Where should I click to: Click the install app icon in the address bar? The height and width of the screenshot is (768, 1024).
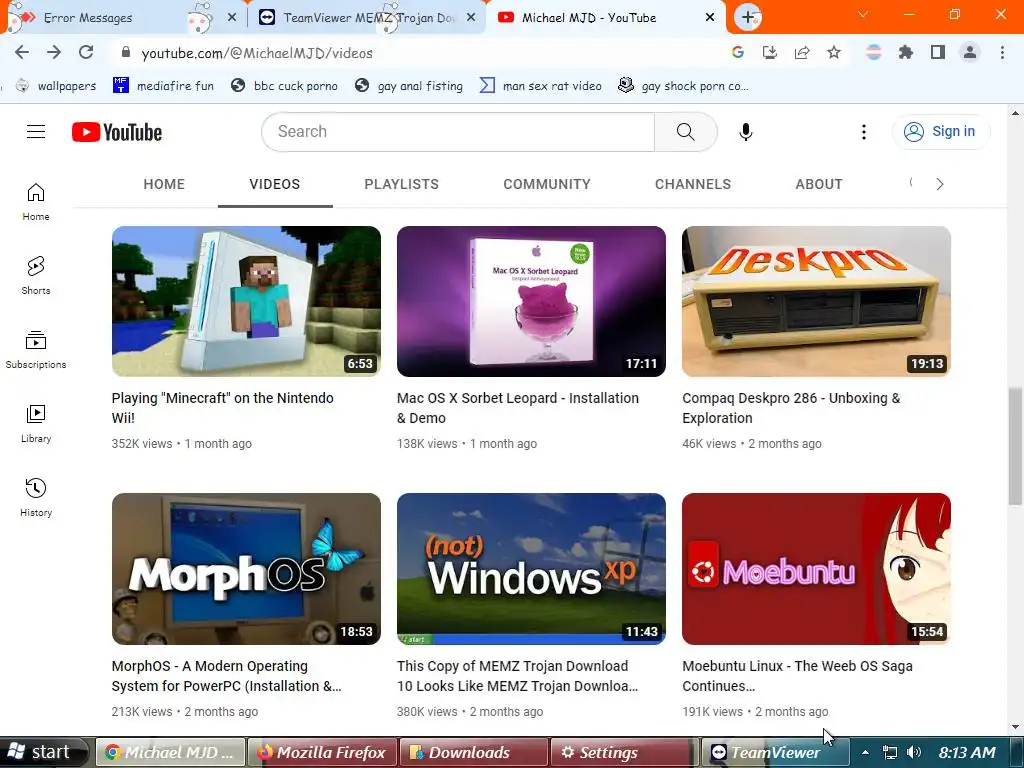pyautogui.click(x=770, y=52)
